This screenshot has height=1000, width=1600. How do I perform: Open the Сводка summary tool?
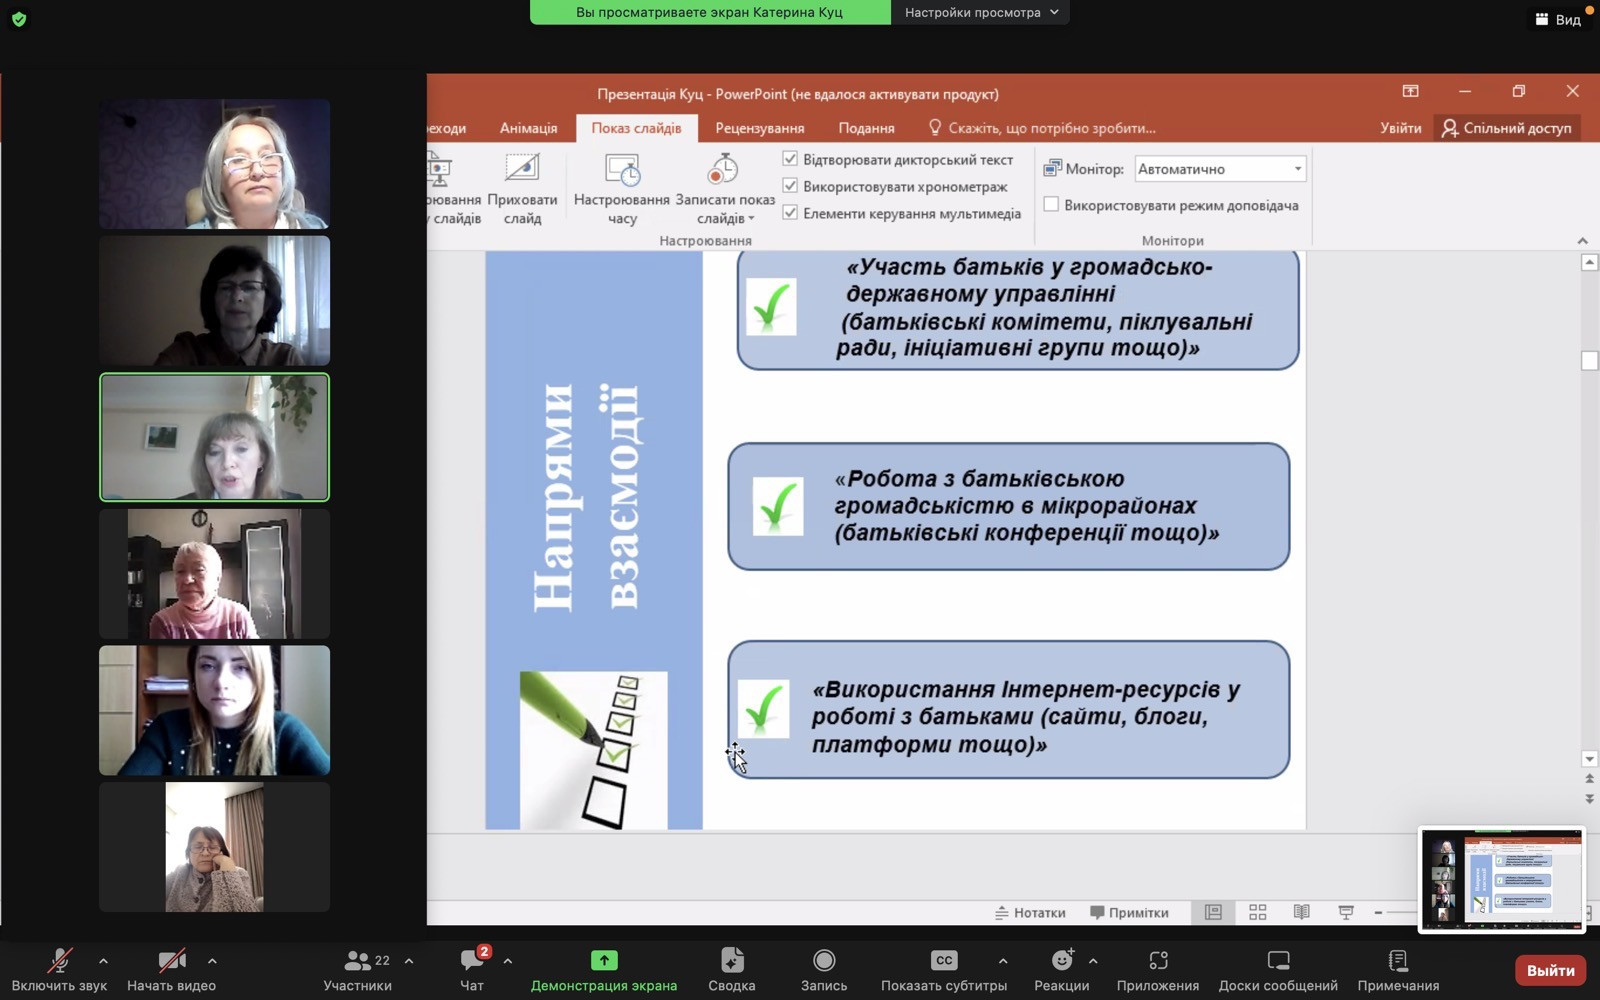[732, 970]
